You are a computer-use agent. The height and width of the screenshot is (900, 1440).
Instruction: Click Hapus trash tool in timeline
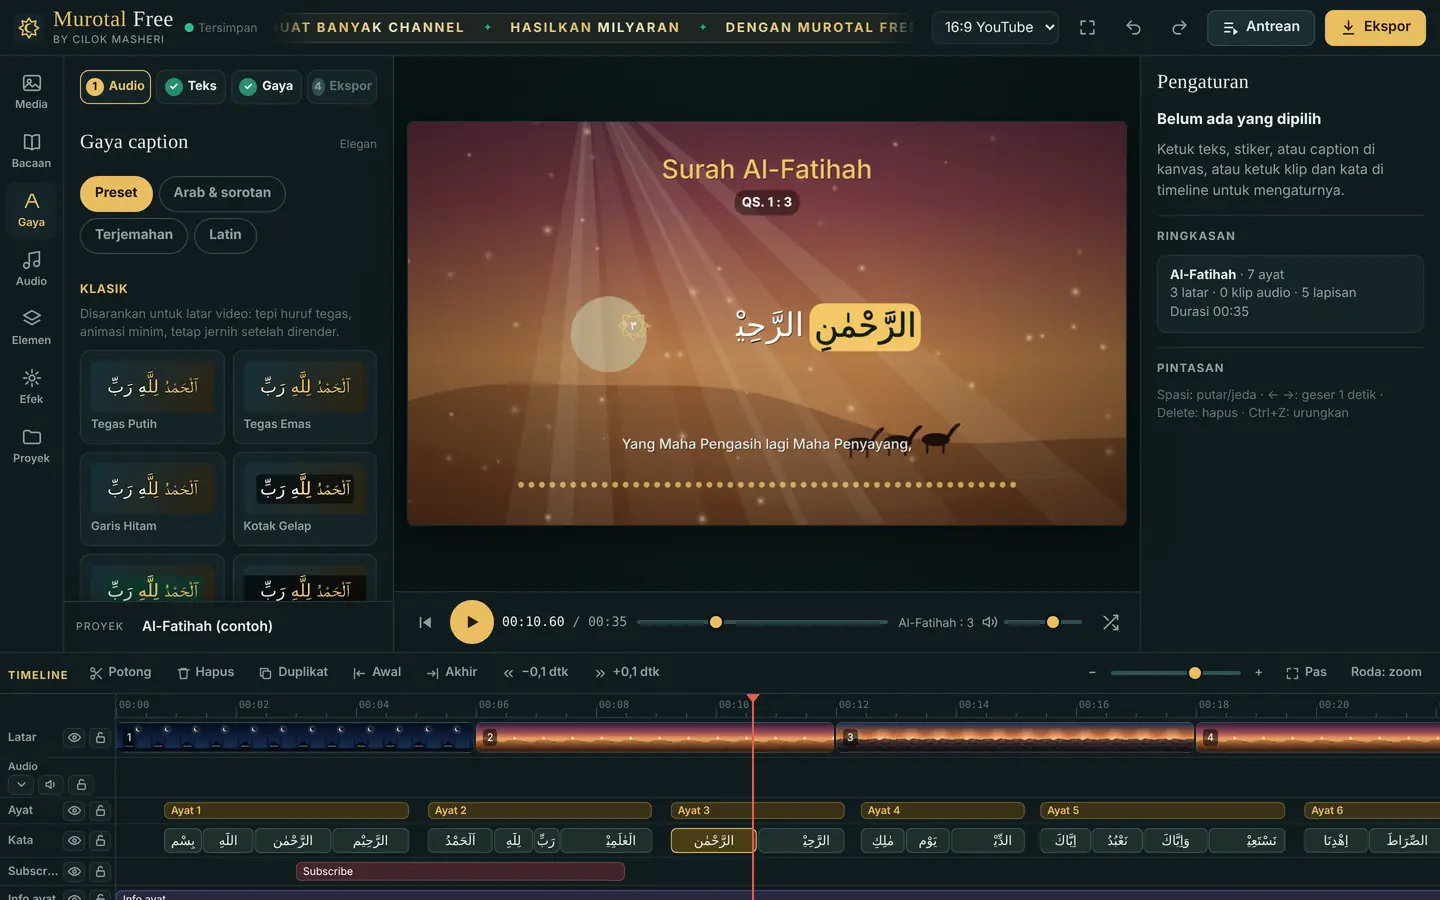pyautogui.click(x=206, y=672)
